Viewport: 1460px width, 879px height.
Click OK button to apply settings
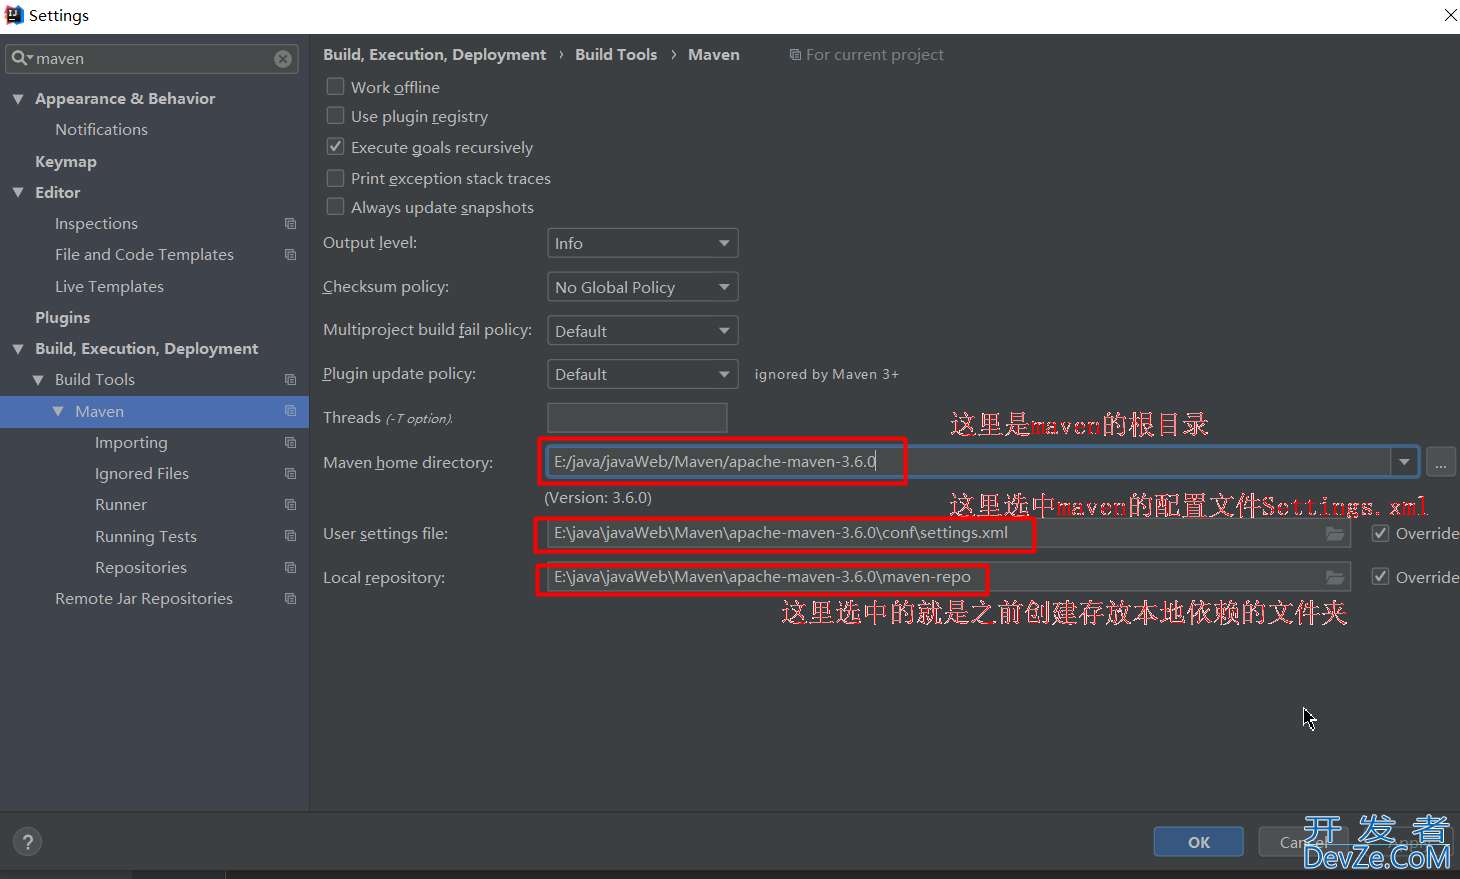pyautogui.click(x=1199, y=842)
